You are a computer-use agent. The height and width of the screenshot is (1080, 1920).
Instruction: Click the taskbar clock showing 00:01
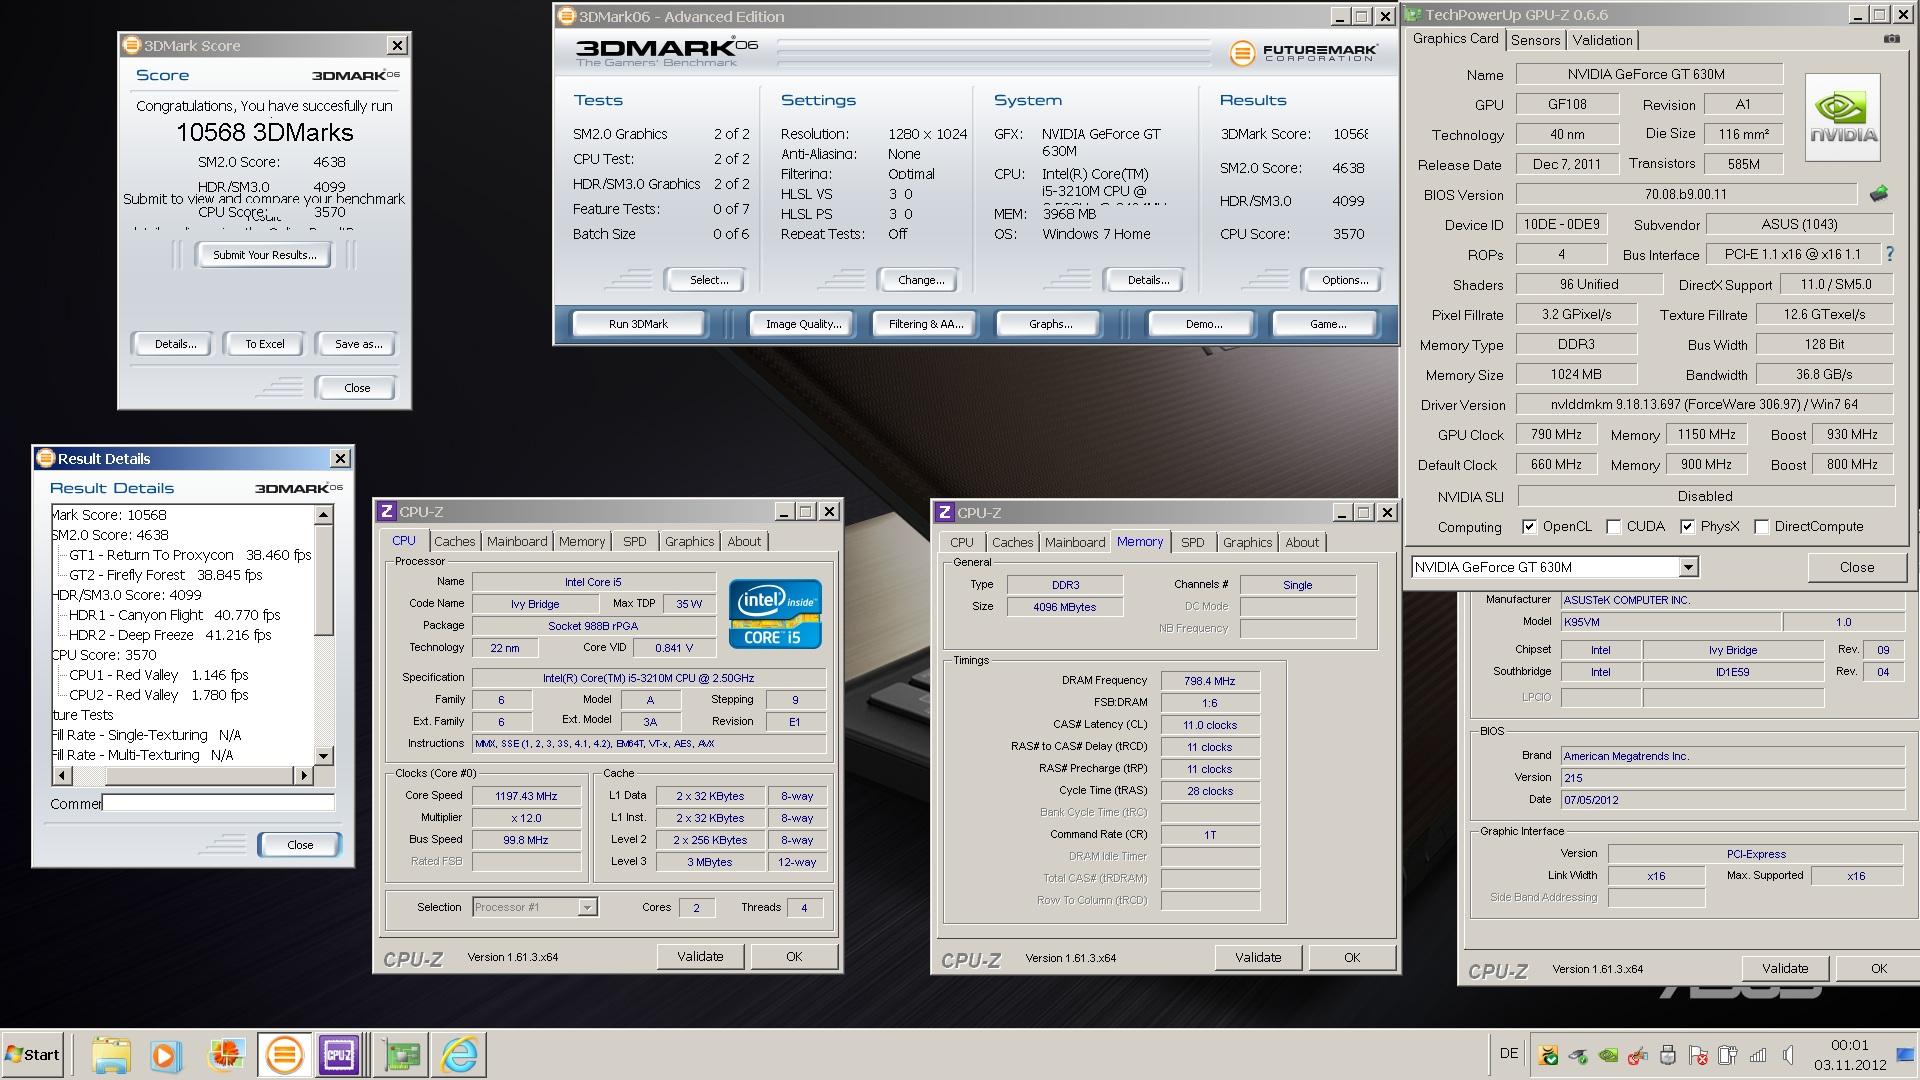[x=1849, y=1055]
